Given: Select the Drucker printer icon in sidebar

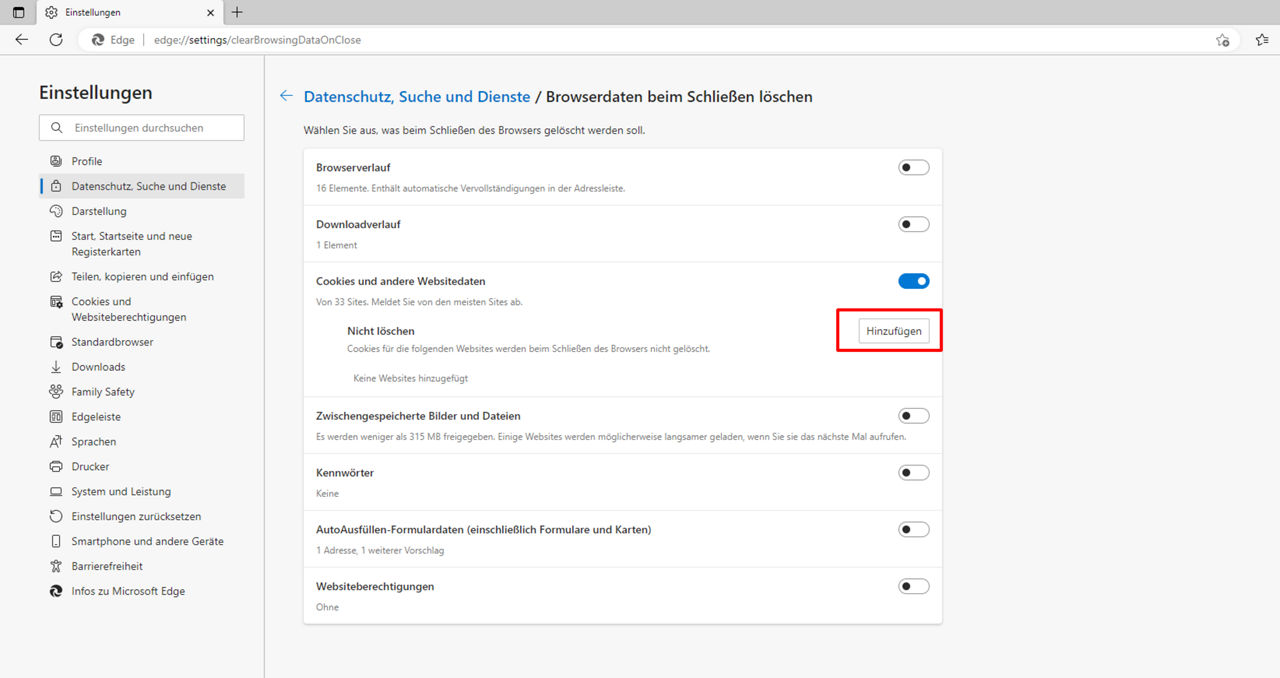Looking at the screenshot, I should pyautogui.click(x=57, y=466).
